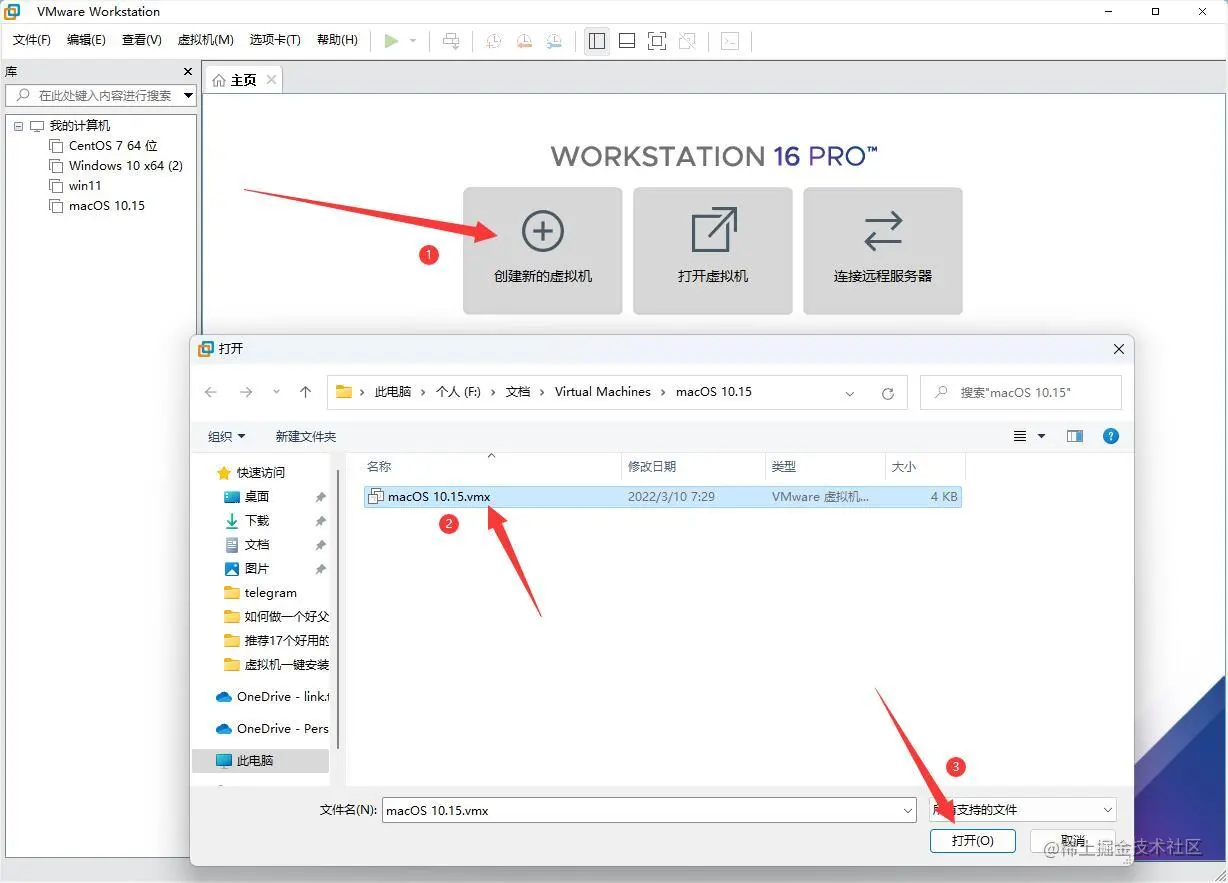1228x883 pixels.
Task: Click the revert snapshot icon
Action: coord(523,41)
